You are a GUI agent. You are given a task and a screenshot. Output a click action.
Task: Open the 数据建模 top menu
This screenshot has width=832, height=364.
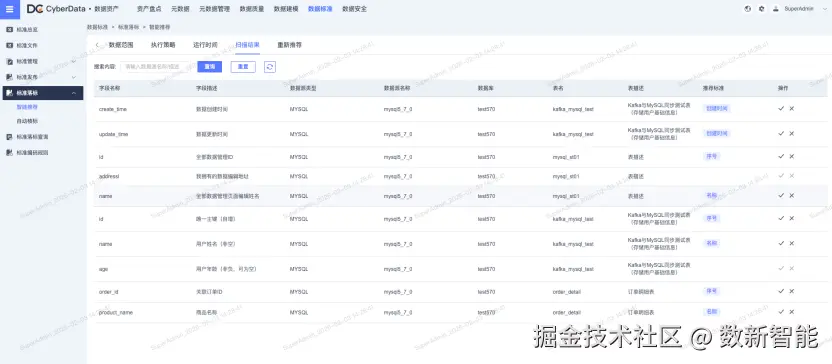286,9
